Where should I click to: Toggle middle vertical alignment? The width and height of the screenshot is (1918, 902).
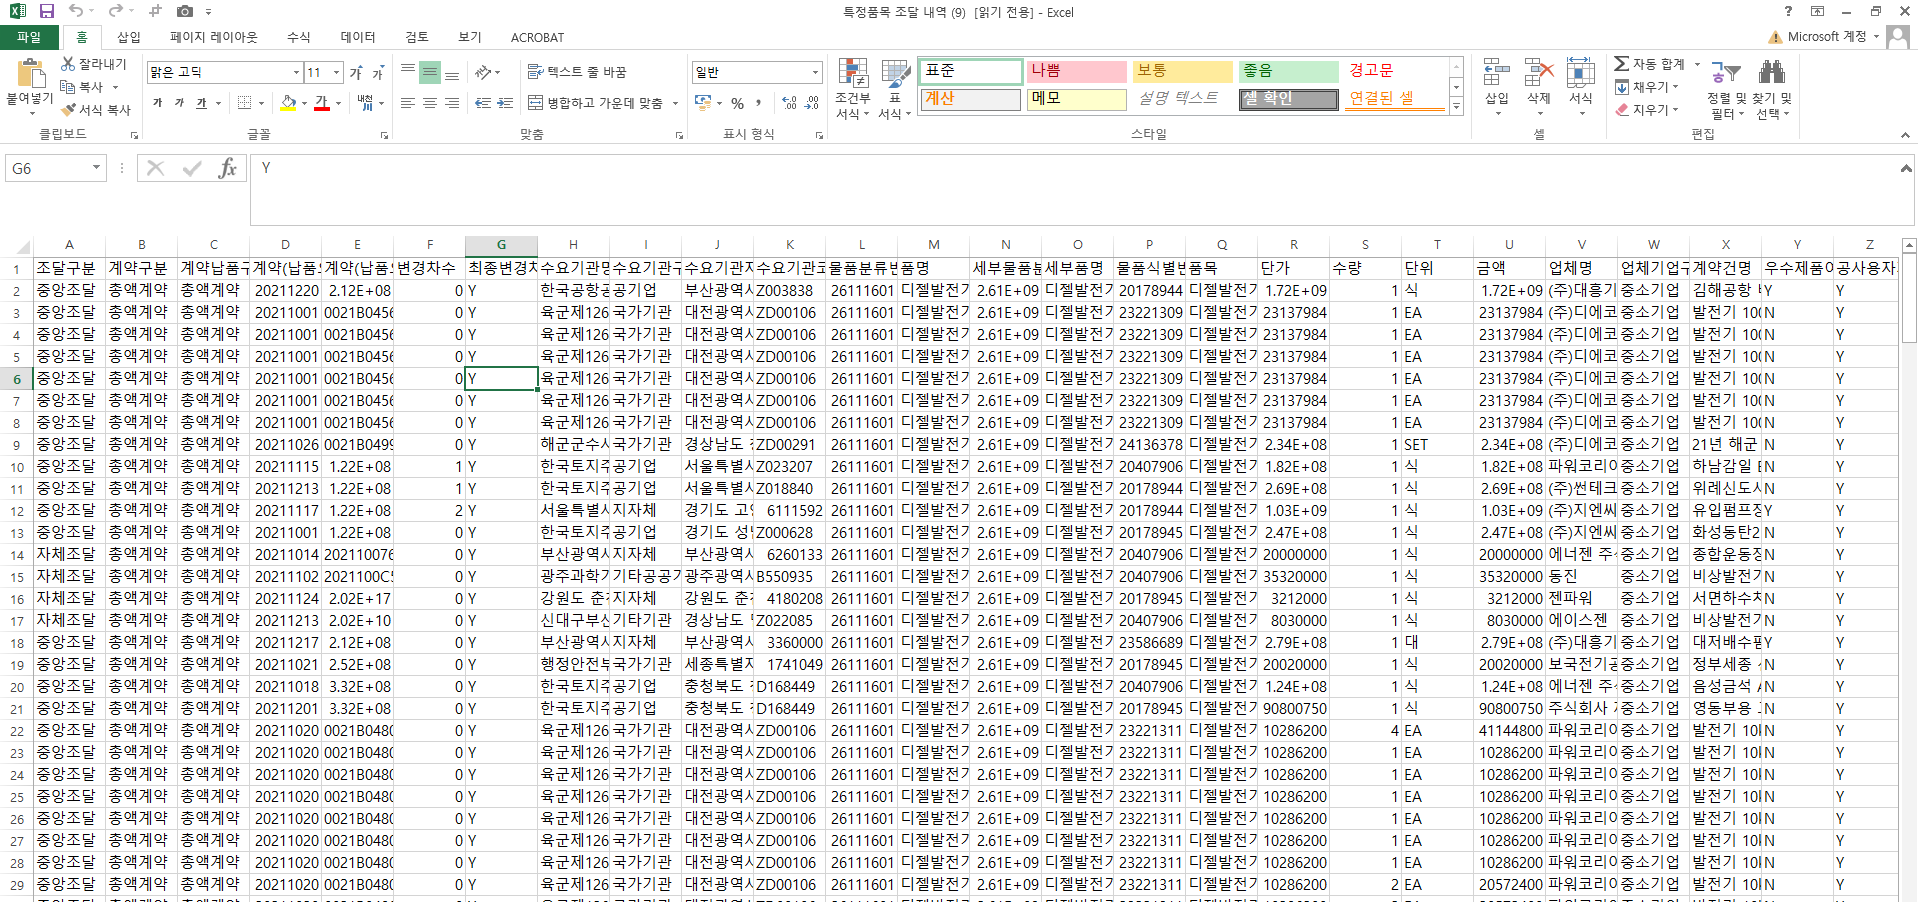coord(430,71)
